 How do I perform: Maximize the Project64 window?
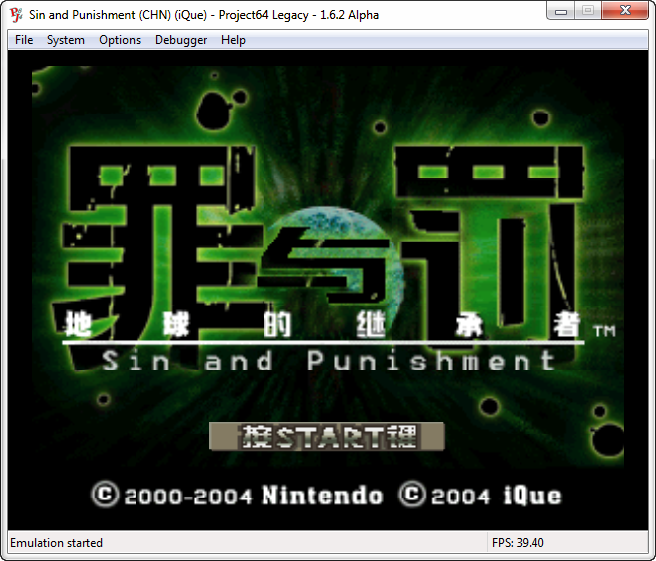tap(588, 11)
